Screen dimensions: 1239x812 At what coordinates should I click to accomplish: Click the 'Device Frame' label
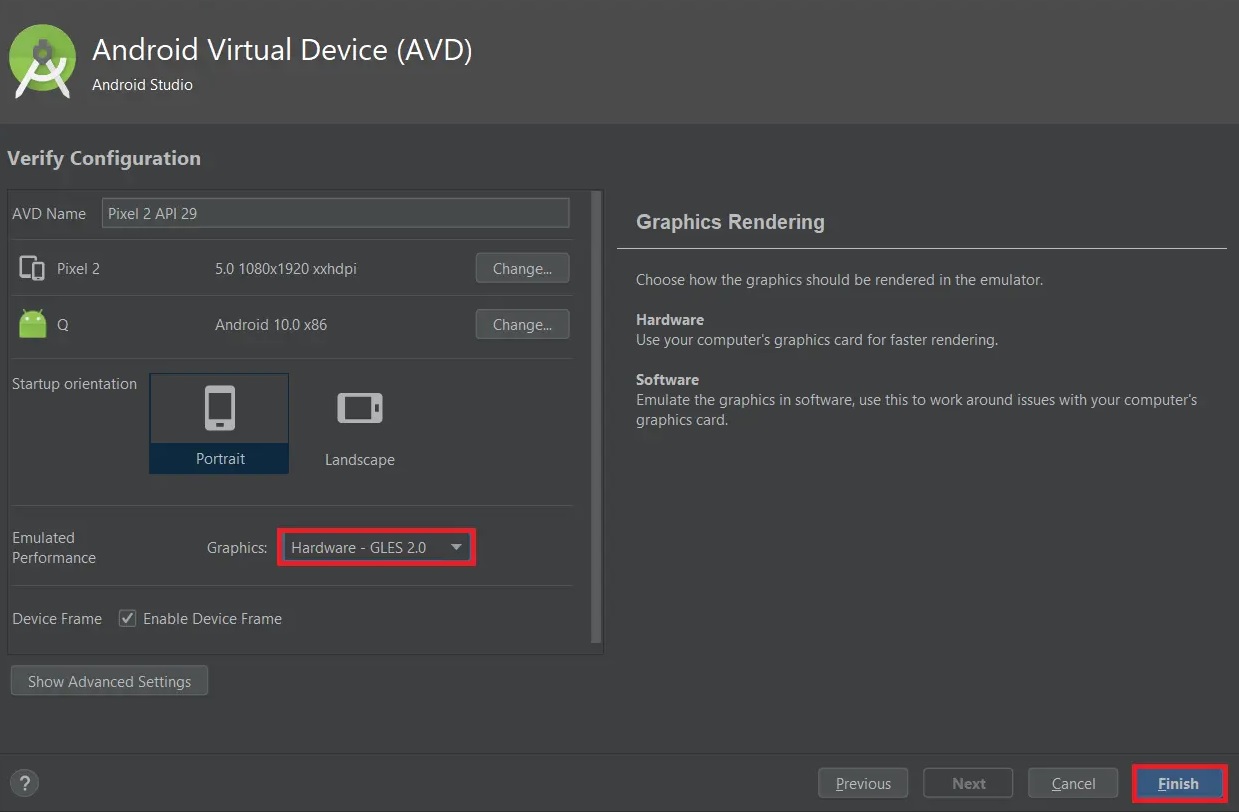click(57, 618)
